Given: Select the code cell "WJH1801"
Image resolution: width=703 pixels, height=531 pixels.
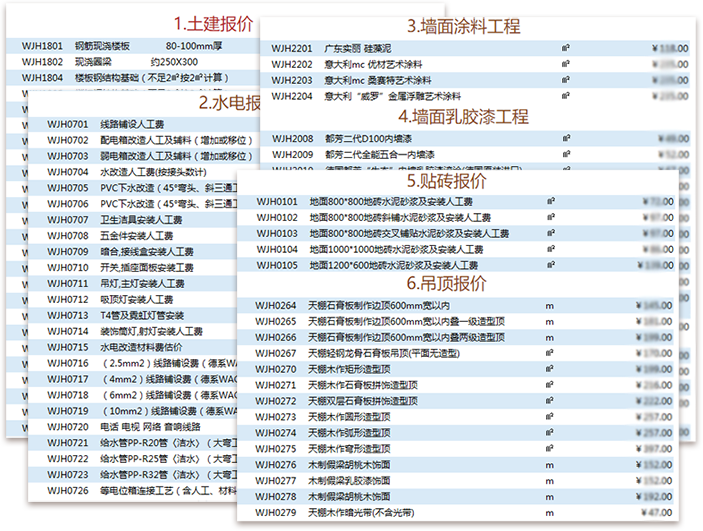Looking at the screenshot, I should (x=42, y=46).
